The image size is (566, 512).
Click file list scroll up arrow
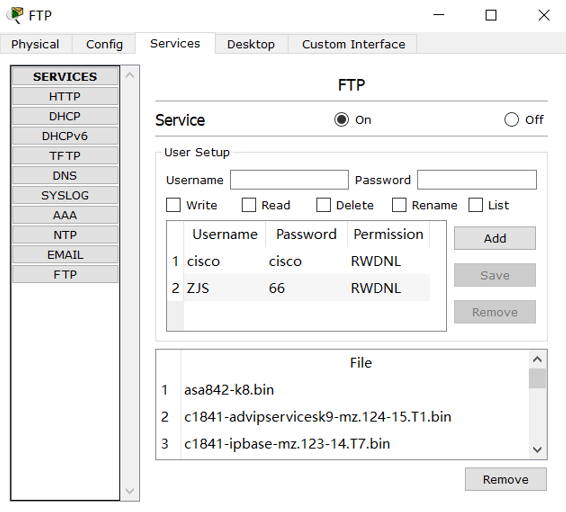537,359
